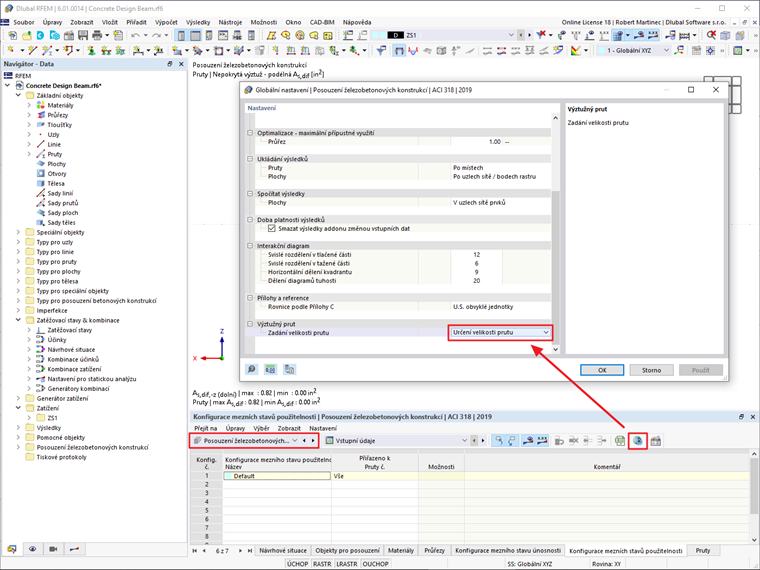The image size is (760, 570).
Task: Select 'Kombinace zatížení' in the Navigator tree
Action: 74,369
